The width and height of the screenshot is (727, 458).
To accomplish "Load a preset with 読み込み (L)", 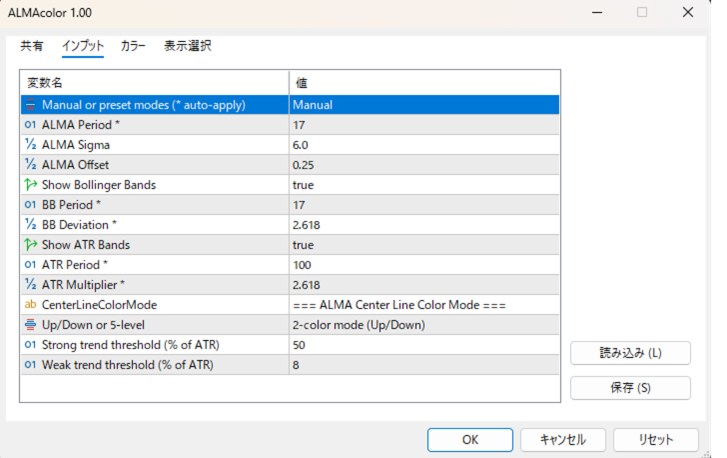I will [x=631, y=353].
